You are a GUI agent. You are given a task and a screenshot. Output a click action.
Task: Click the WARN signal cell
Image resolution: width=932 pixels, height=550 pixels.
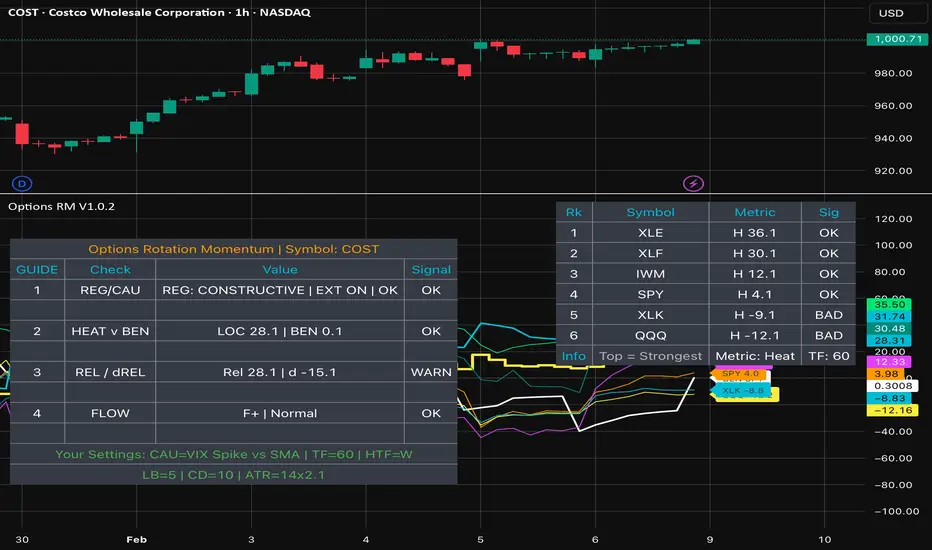(431, 372)
